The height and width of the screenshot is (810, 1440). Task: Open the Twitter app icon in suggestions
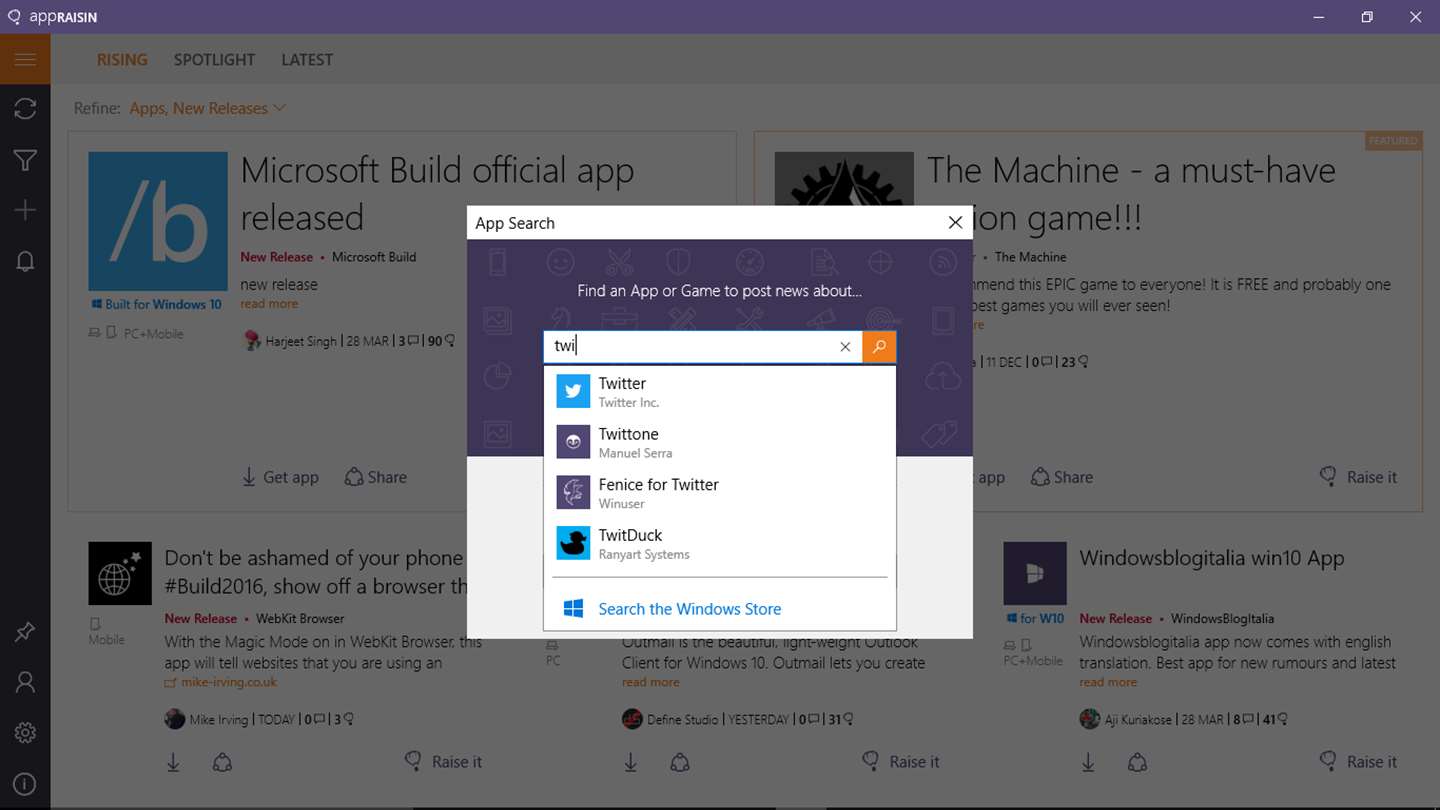(573, 391)
